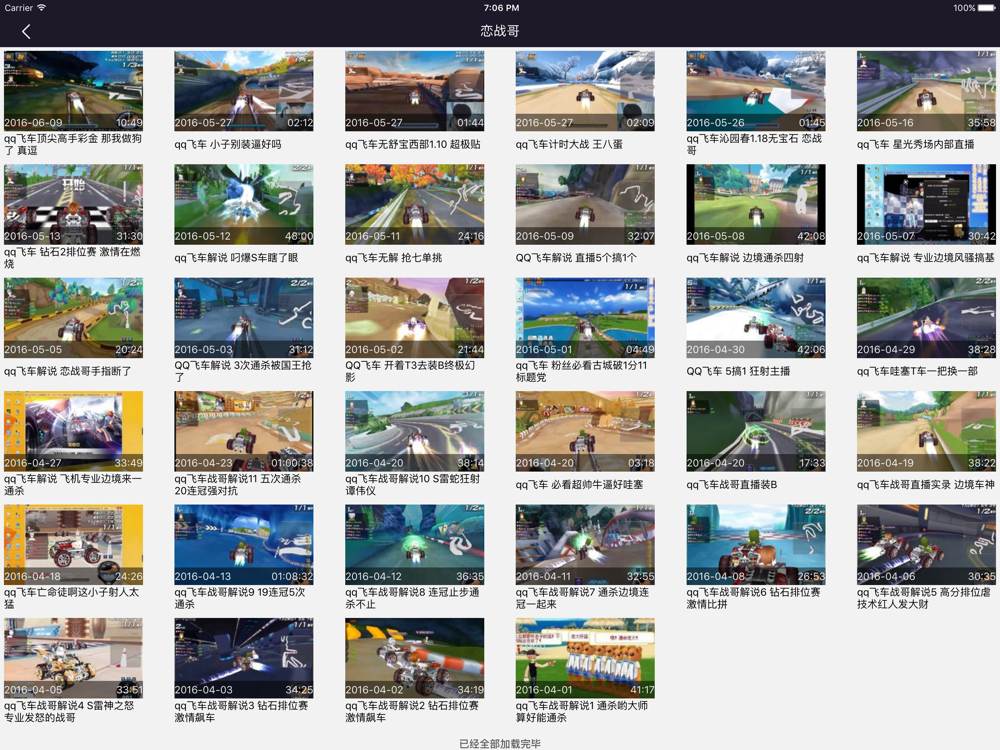Open video titled QQ飞车 5搞1 狂射主播
1000x750 pixels.
click(x=738, y=371)
